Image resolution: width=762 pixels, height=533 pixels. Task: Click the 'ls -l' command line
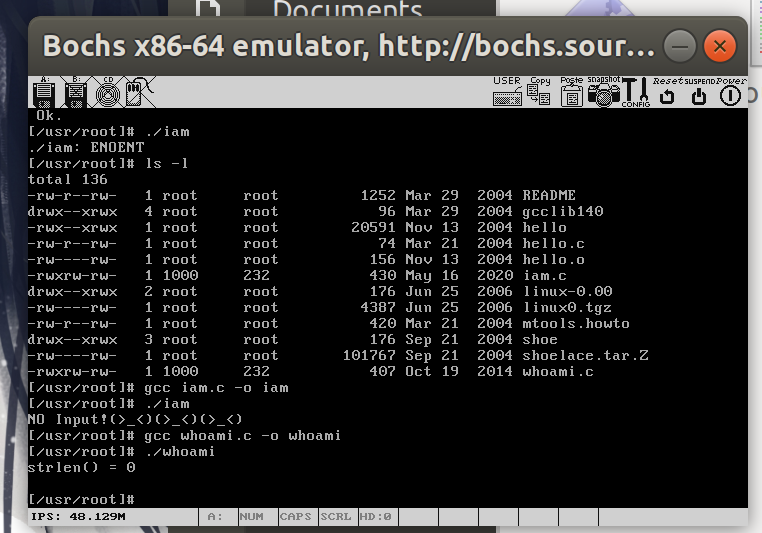166,164
